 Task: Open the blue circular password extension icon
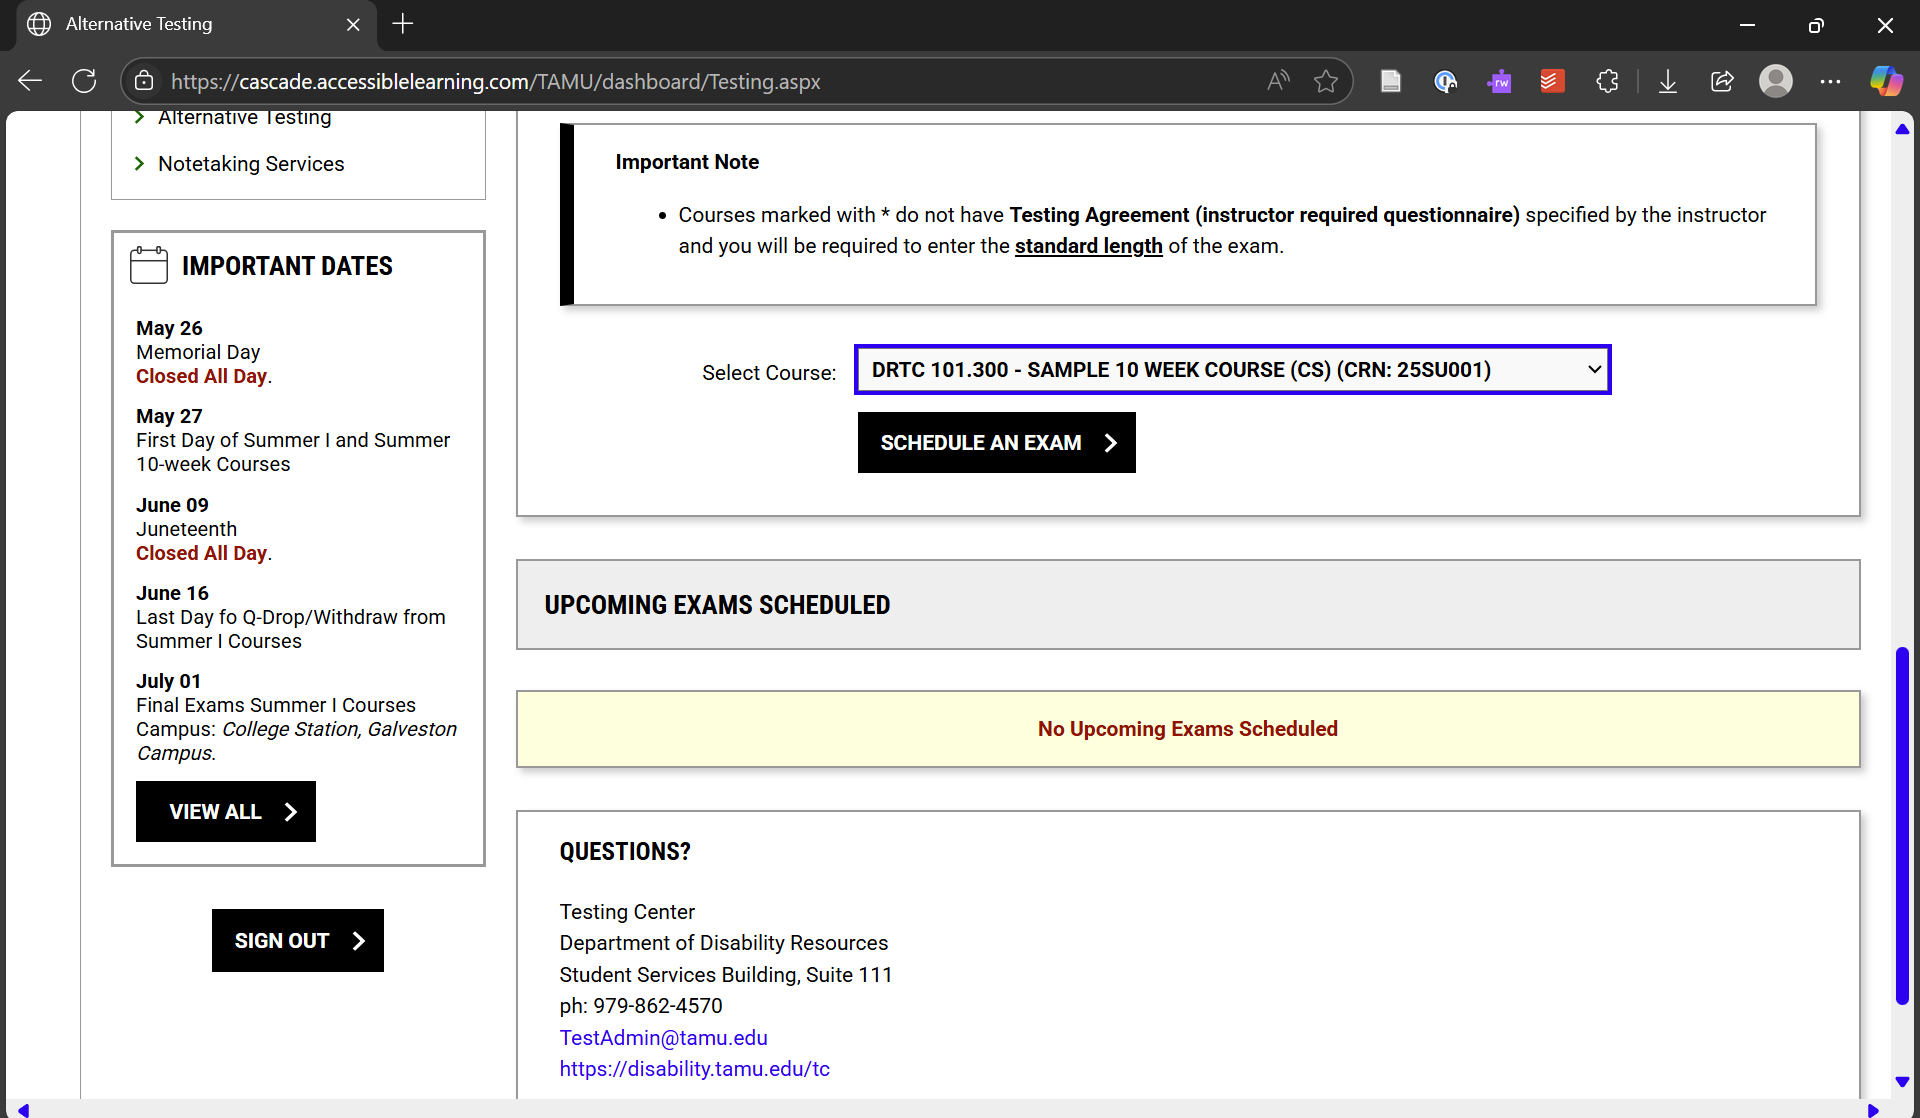click(x=1445, y=81)
